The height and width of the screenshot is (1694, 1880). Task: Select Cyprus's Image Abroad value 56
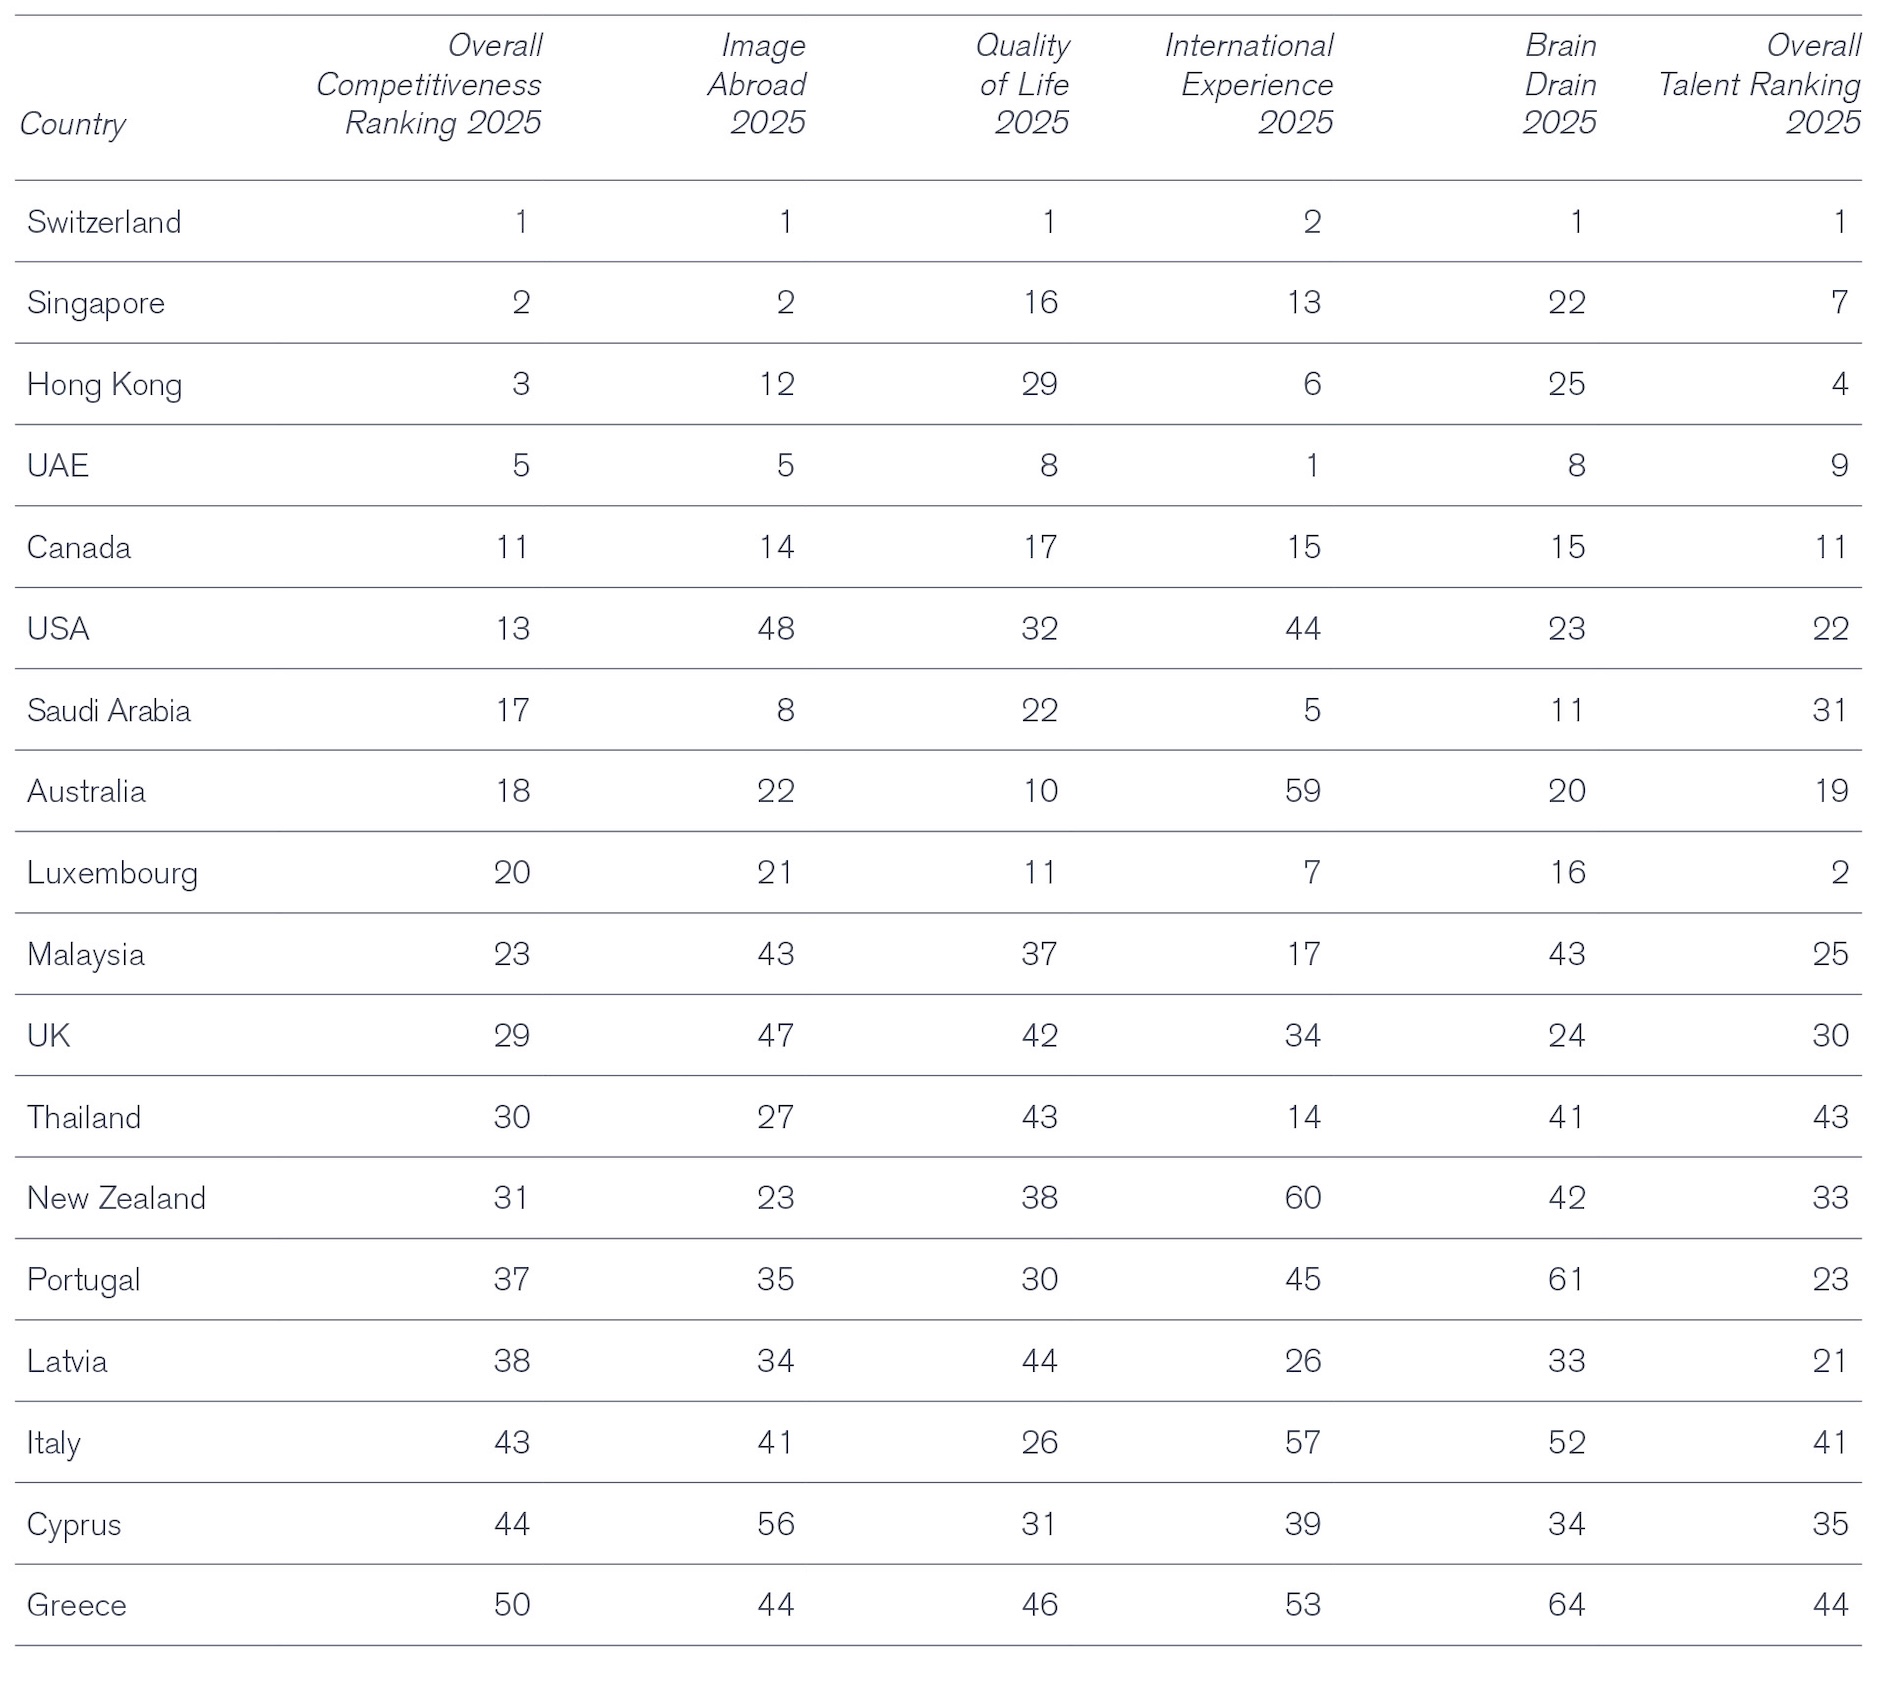click(x=776, y=1524)
